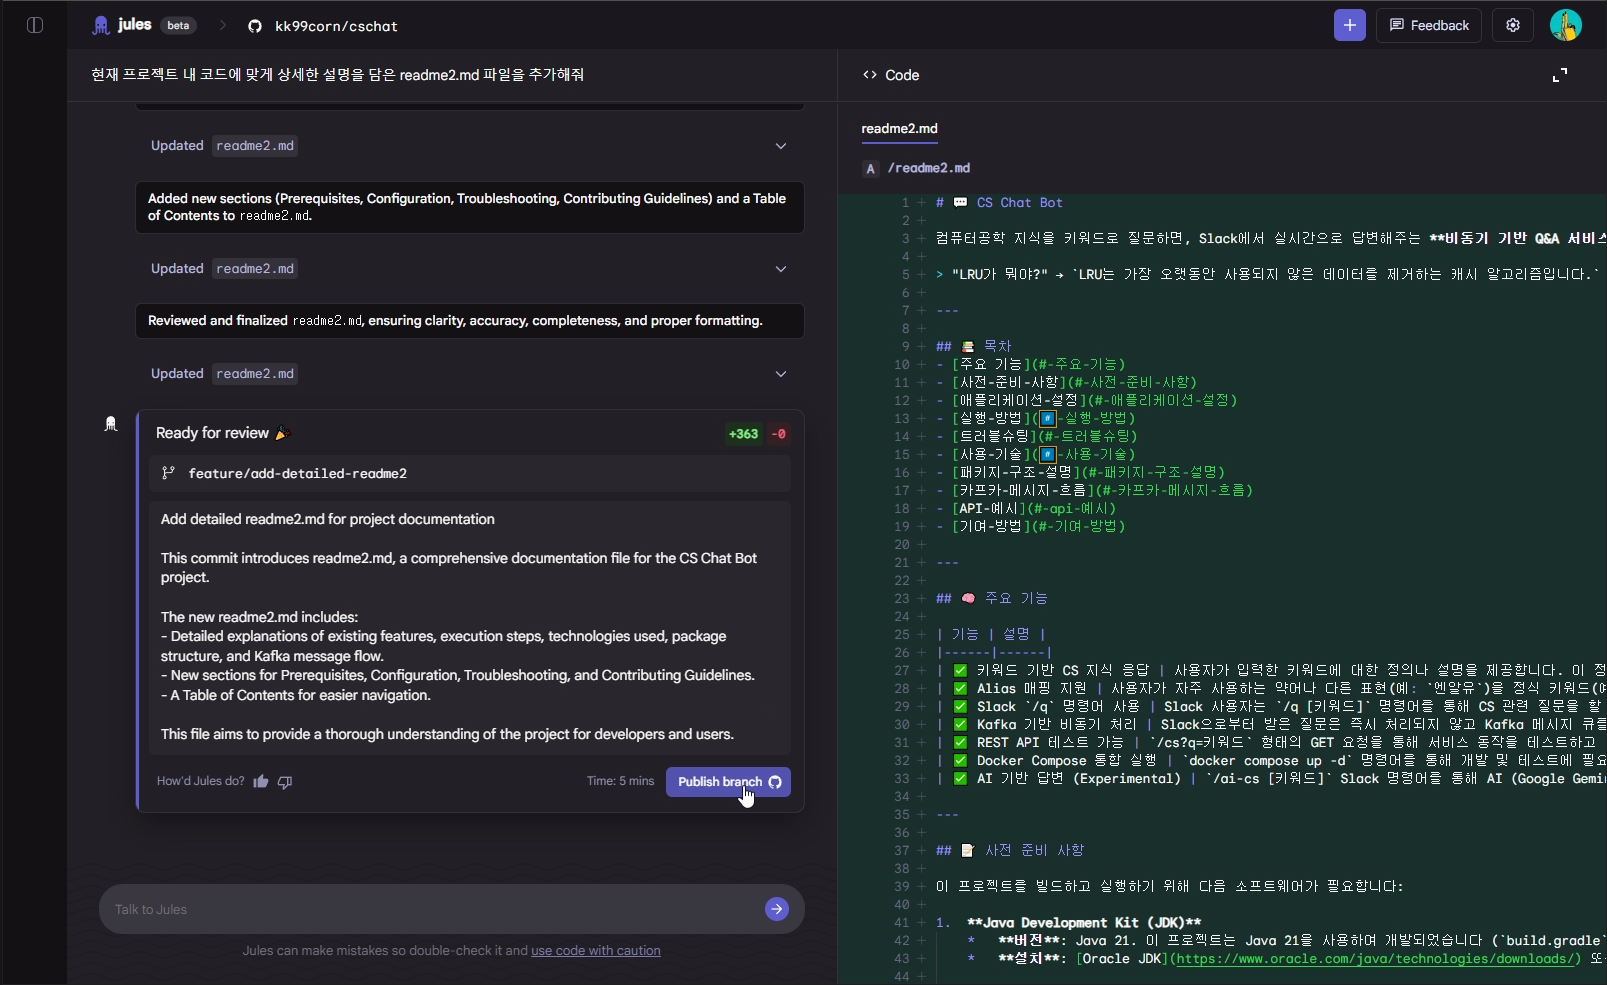Click the 'Kafka 기반 비동기 처리' table row

click(1271, 725)
